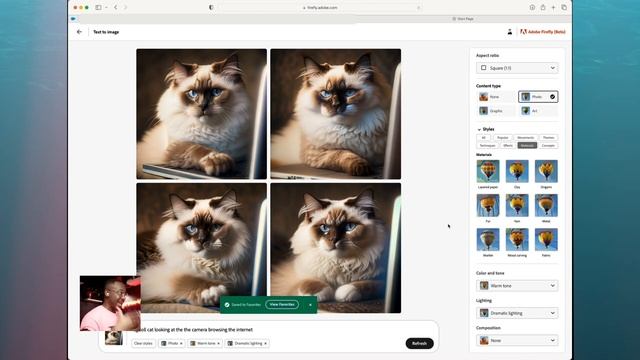Choose Art content type

pyautogui.click(x=538, y=111)
